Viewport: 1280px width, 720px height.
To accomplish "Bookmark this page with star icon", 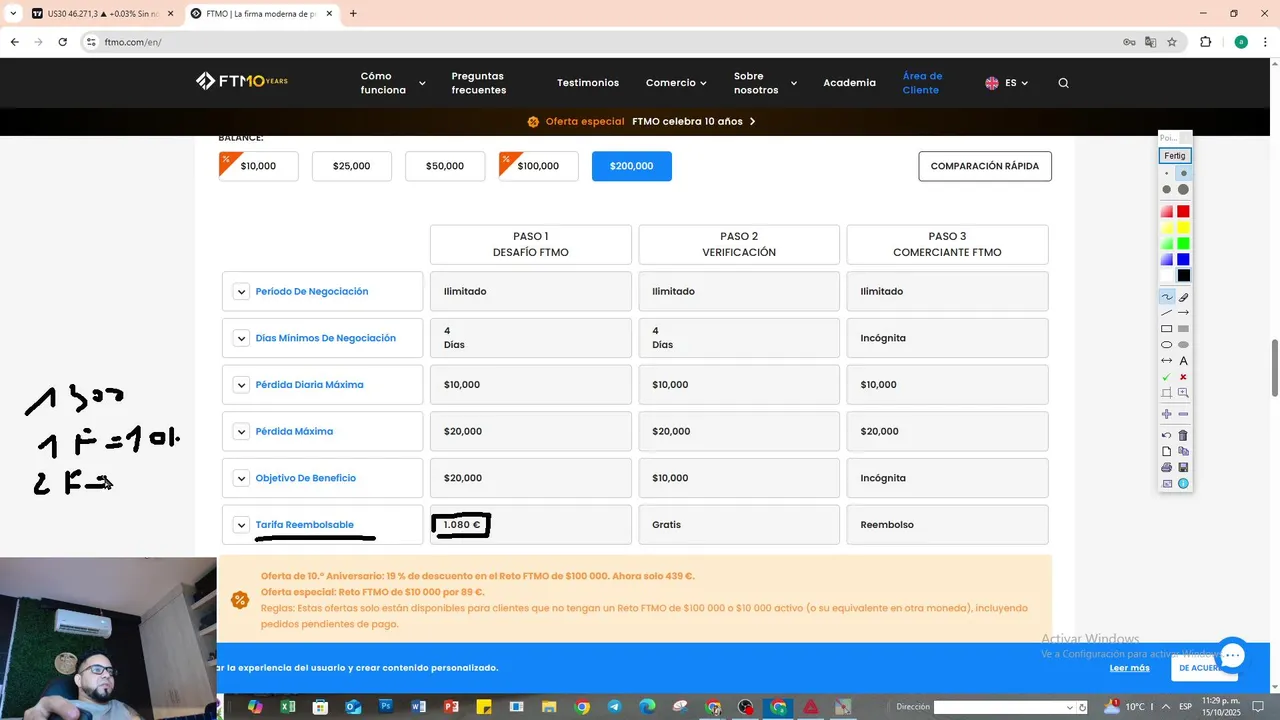I will pos(1172,42).
